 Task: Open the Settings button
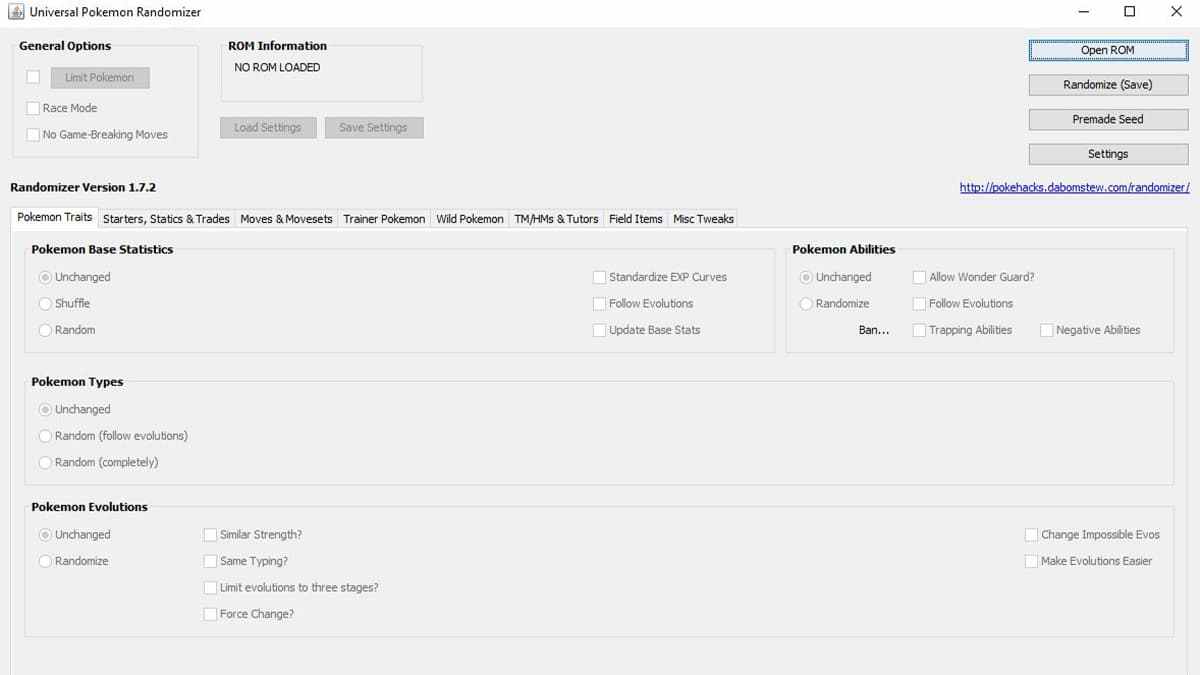1108,154
